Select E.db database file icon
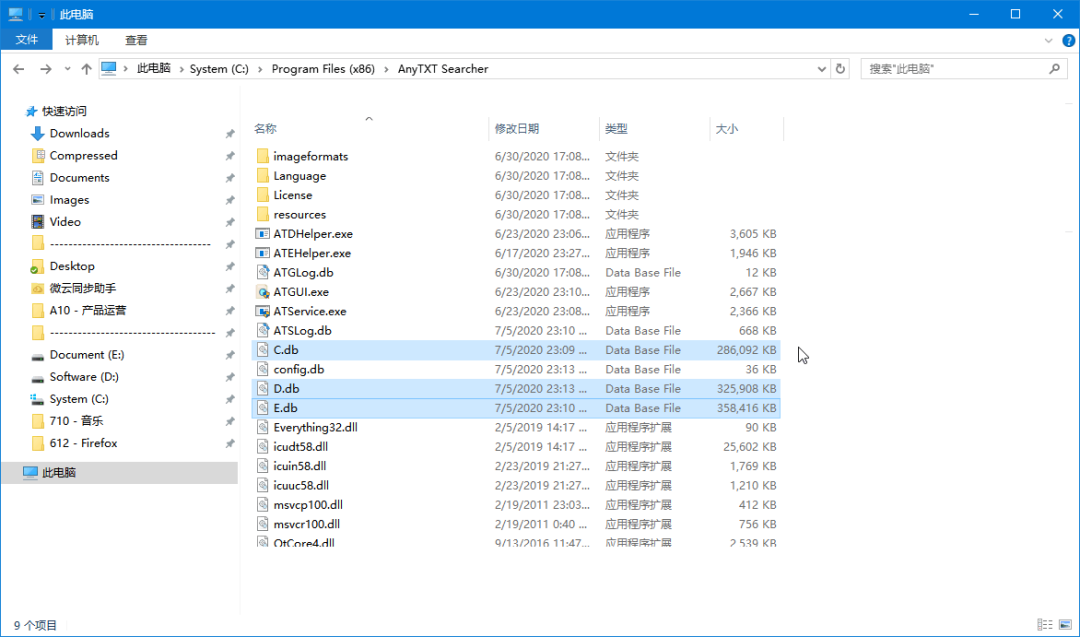 coord(262,408)
